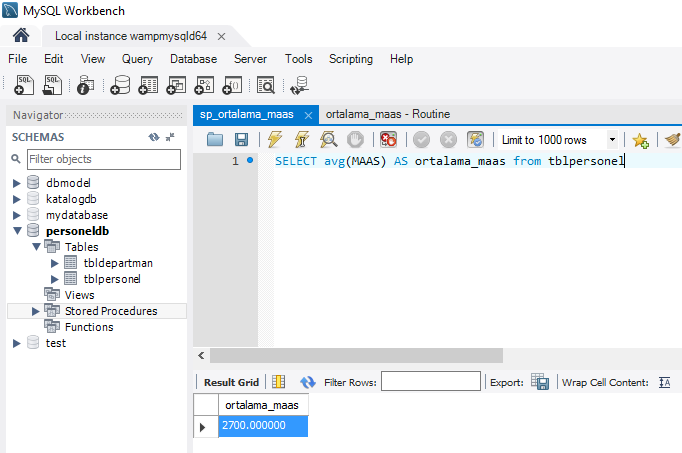
Task: Create a new schema icon
Action: tap(120, 85)
